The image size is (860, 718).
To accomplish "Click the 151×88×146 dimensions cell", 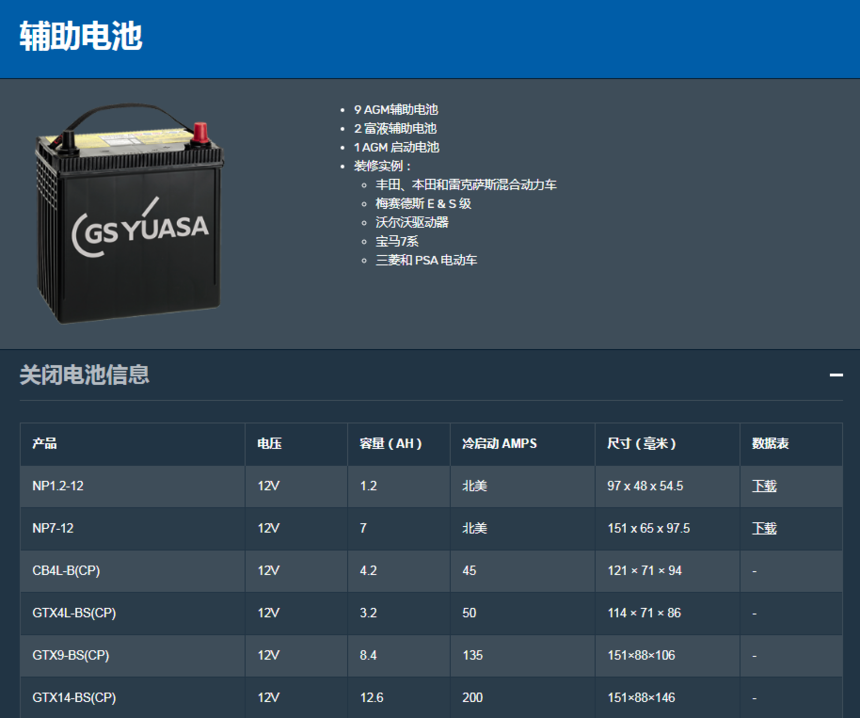I will point(667,697).
